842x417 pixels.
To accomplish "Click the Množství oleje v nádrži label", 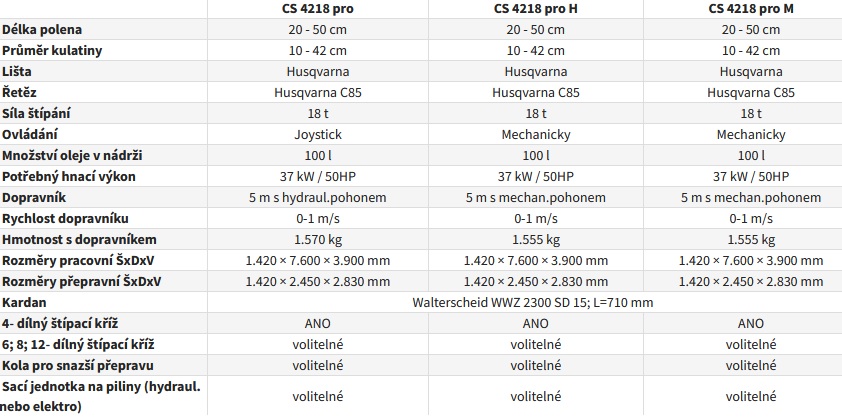I will coord(72,156).
